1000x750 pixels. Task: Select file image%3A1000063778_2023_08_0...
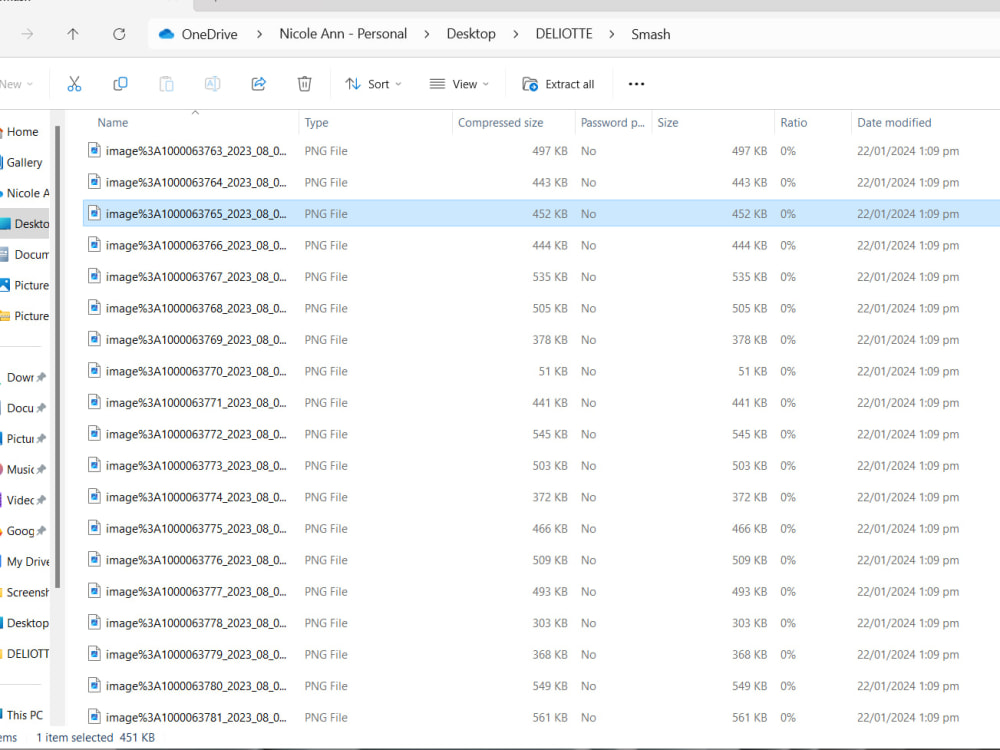click(x=196, y=623)
